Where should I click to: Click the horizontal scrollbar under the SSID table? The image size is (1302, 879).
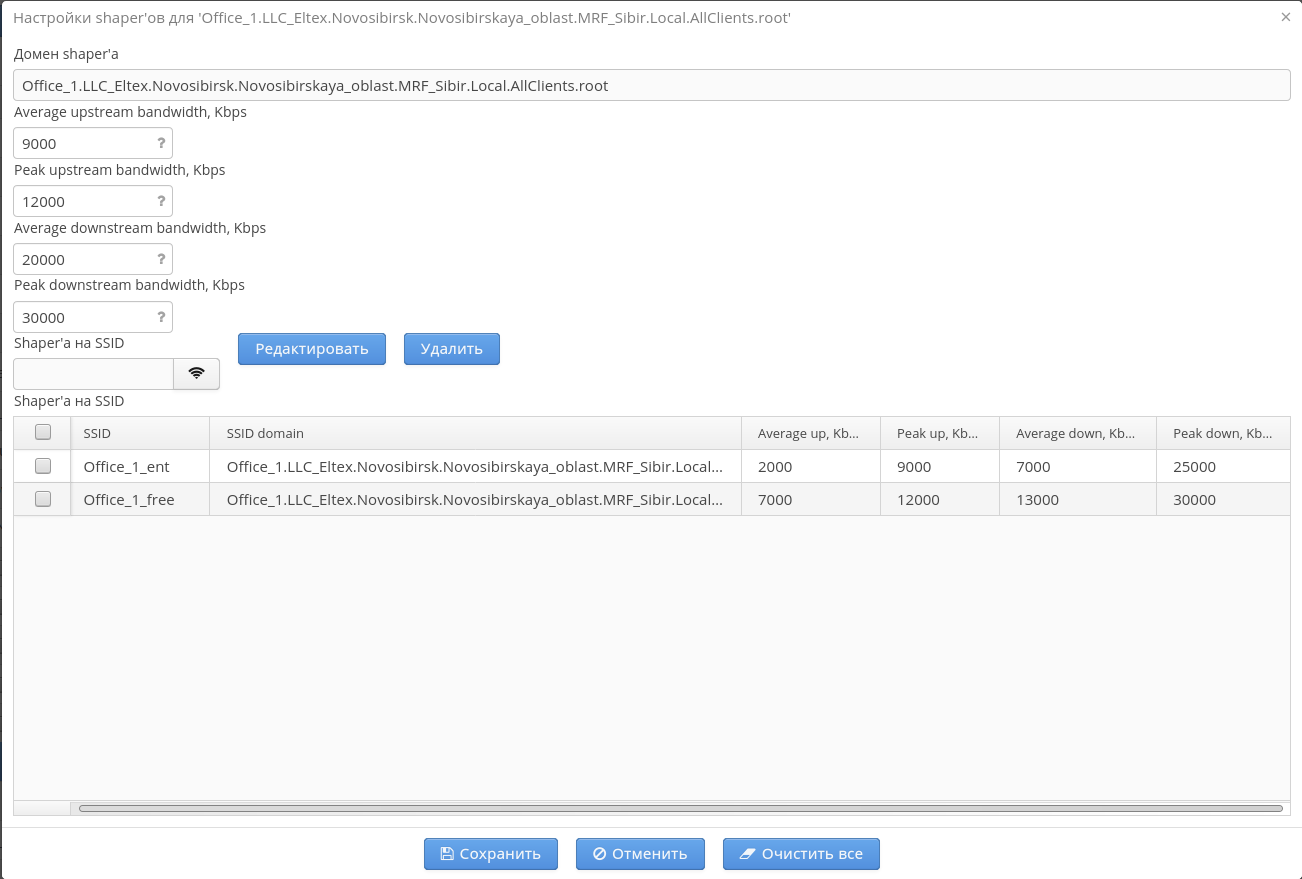click(x=680, y=808)
